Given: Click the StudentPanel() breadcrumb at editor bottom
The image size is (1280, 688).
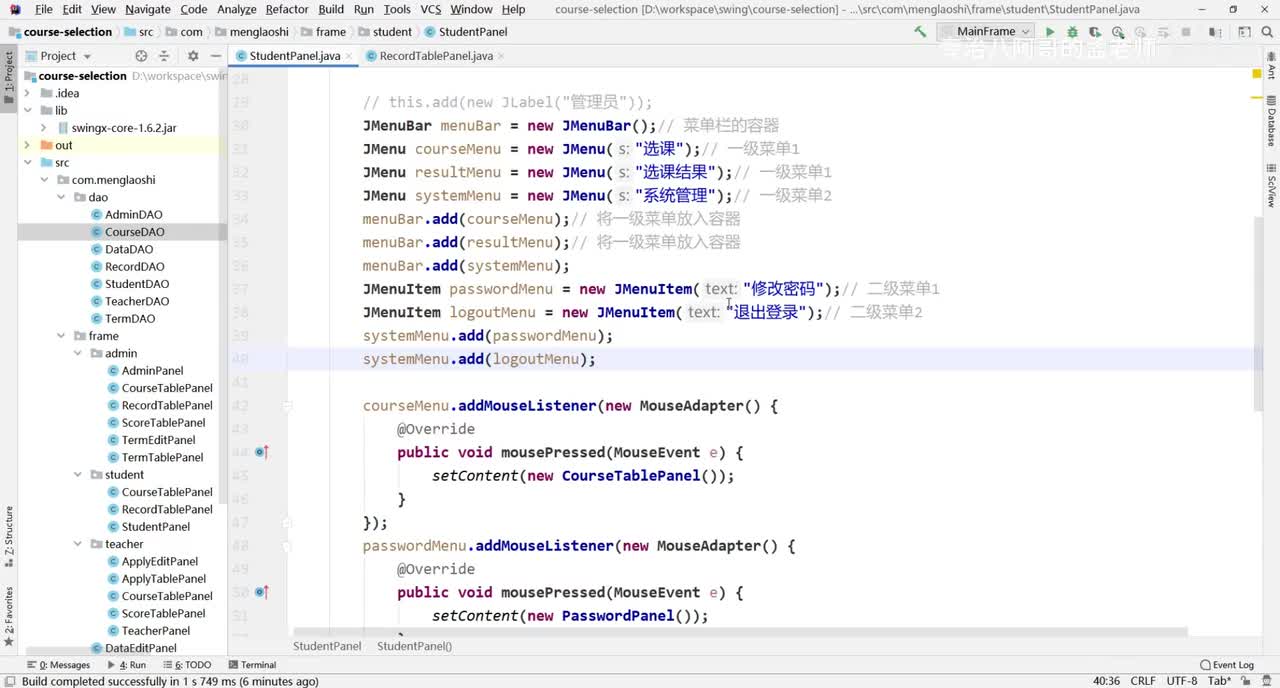Looking at the screenshot, I should pyautogui.click(x=414, y=646).
